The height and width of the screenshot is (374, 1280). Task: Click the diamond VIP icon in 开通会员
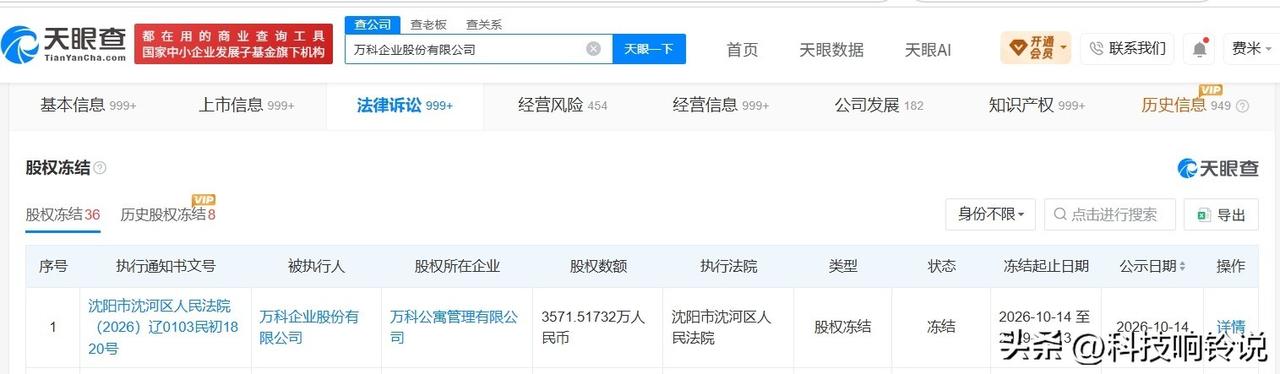pyautogui.click(x=1018, y=47)
